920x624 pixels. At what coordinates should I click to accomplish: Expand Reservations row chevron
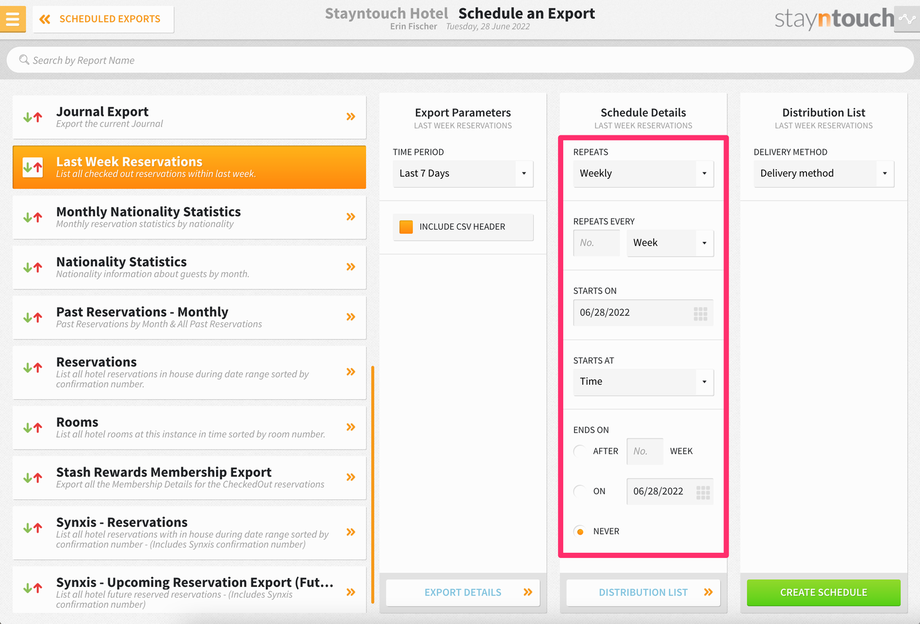351,372
